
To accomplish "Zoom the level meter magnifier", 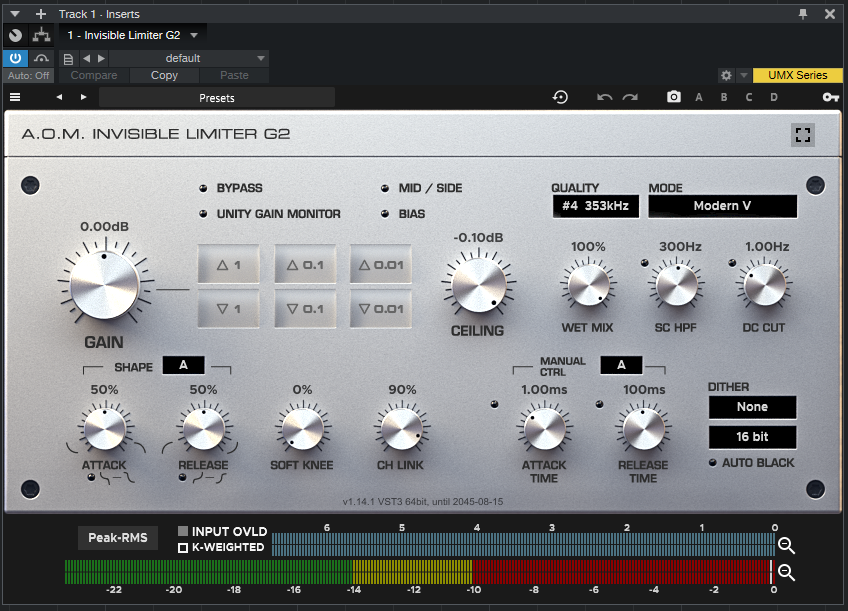I will 786,572.
